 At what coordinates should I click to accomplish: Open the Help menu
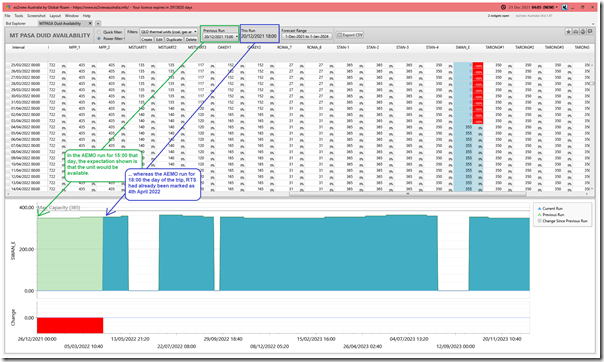(87, 16)
